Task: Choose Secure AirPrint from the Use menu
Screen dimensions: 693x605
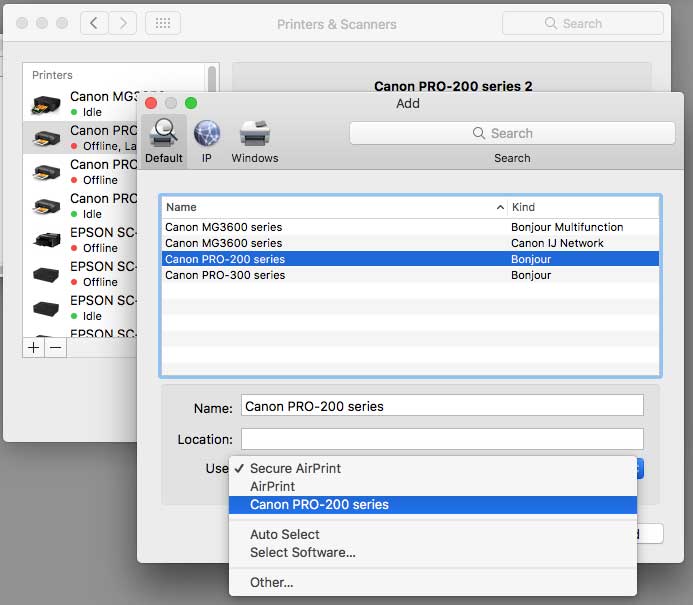Action: coord(433,468)
